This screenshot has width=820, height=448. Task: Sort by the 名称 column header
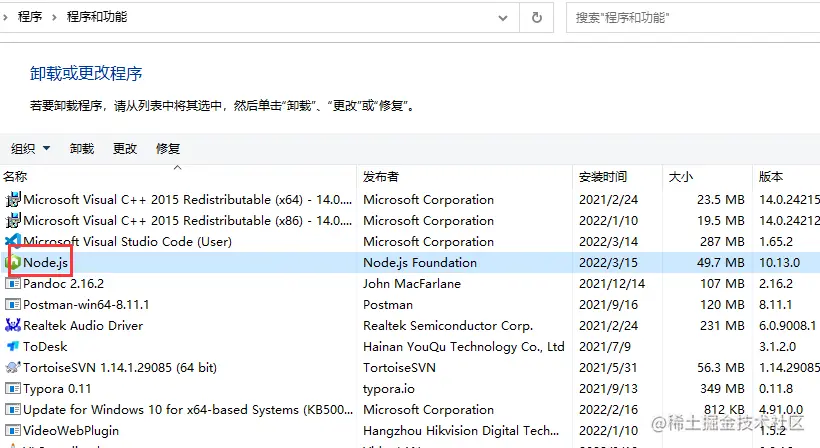(16, 177)
